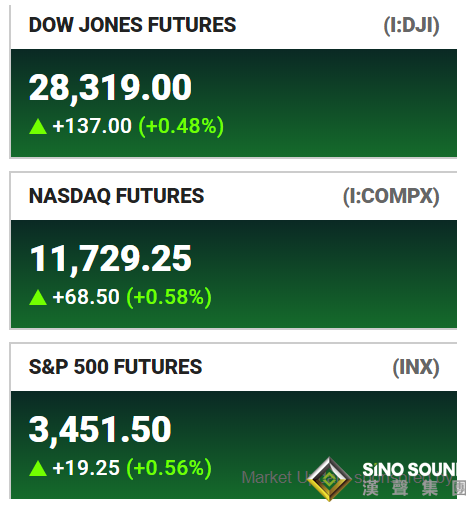Click the (+0.56%) percent change

click(169, 468)
